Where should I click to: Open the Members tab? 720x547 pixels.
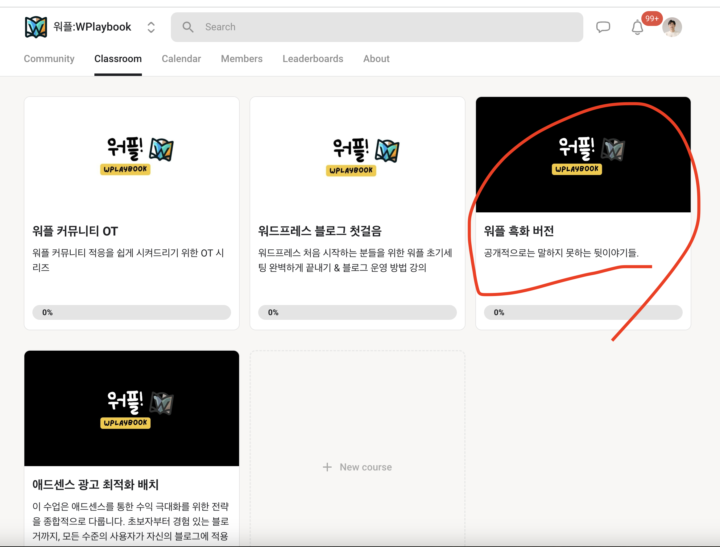pyautogui.click(x=241, y=59)
